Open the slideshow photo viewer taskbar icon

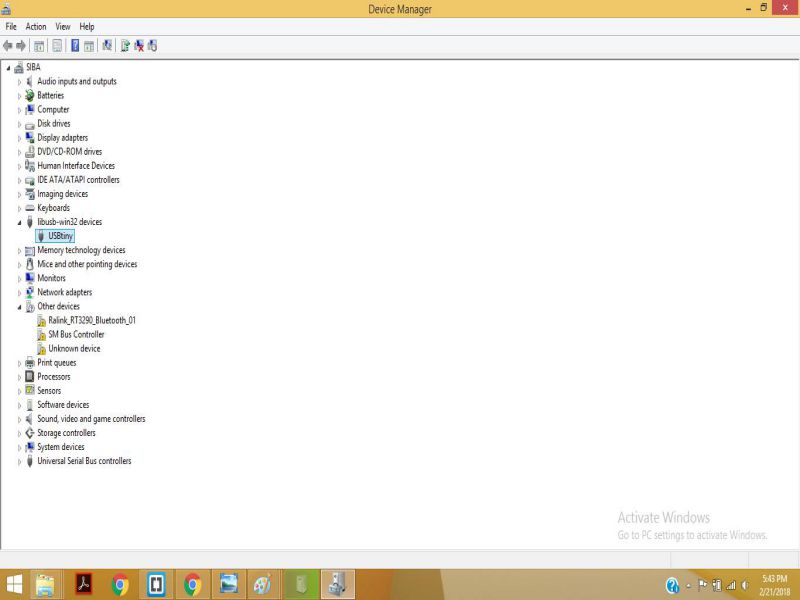coord(229,585)
